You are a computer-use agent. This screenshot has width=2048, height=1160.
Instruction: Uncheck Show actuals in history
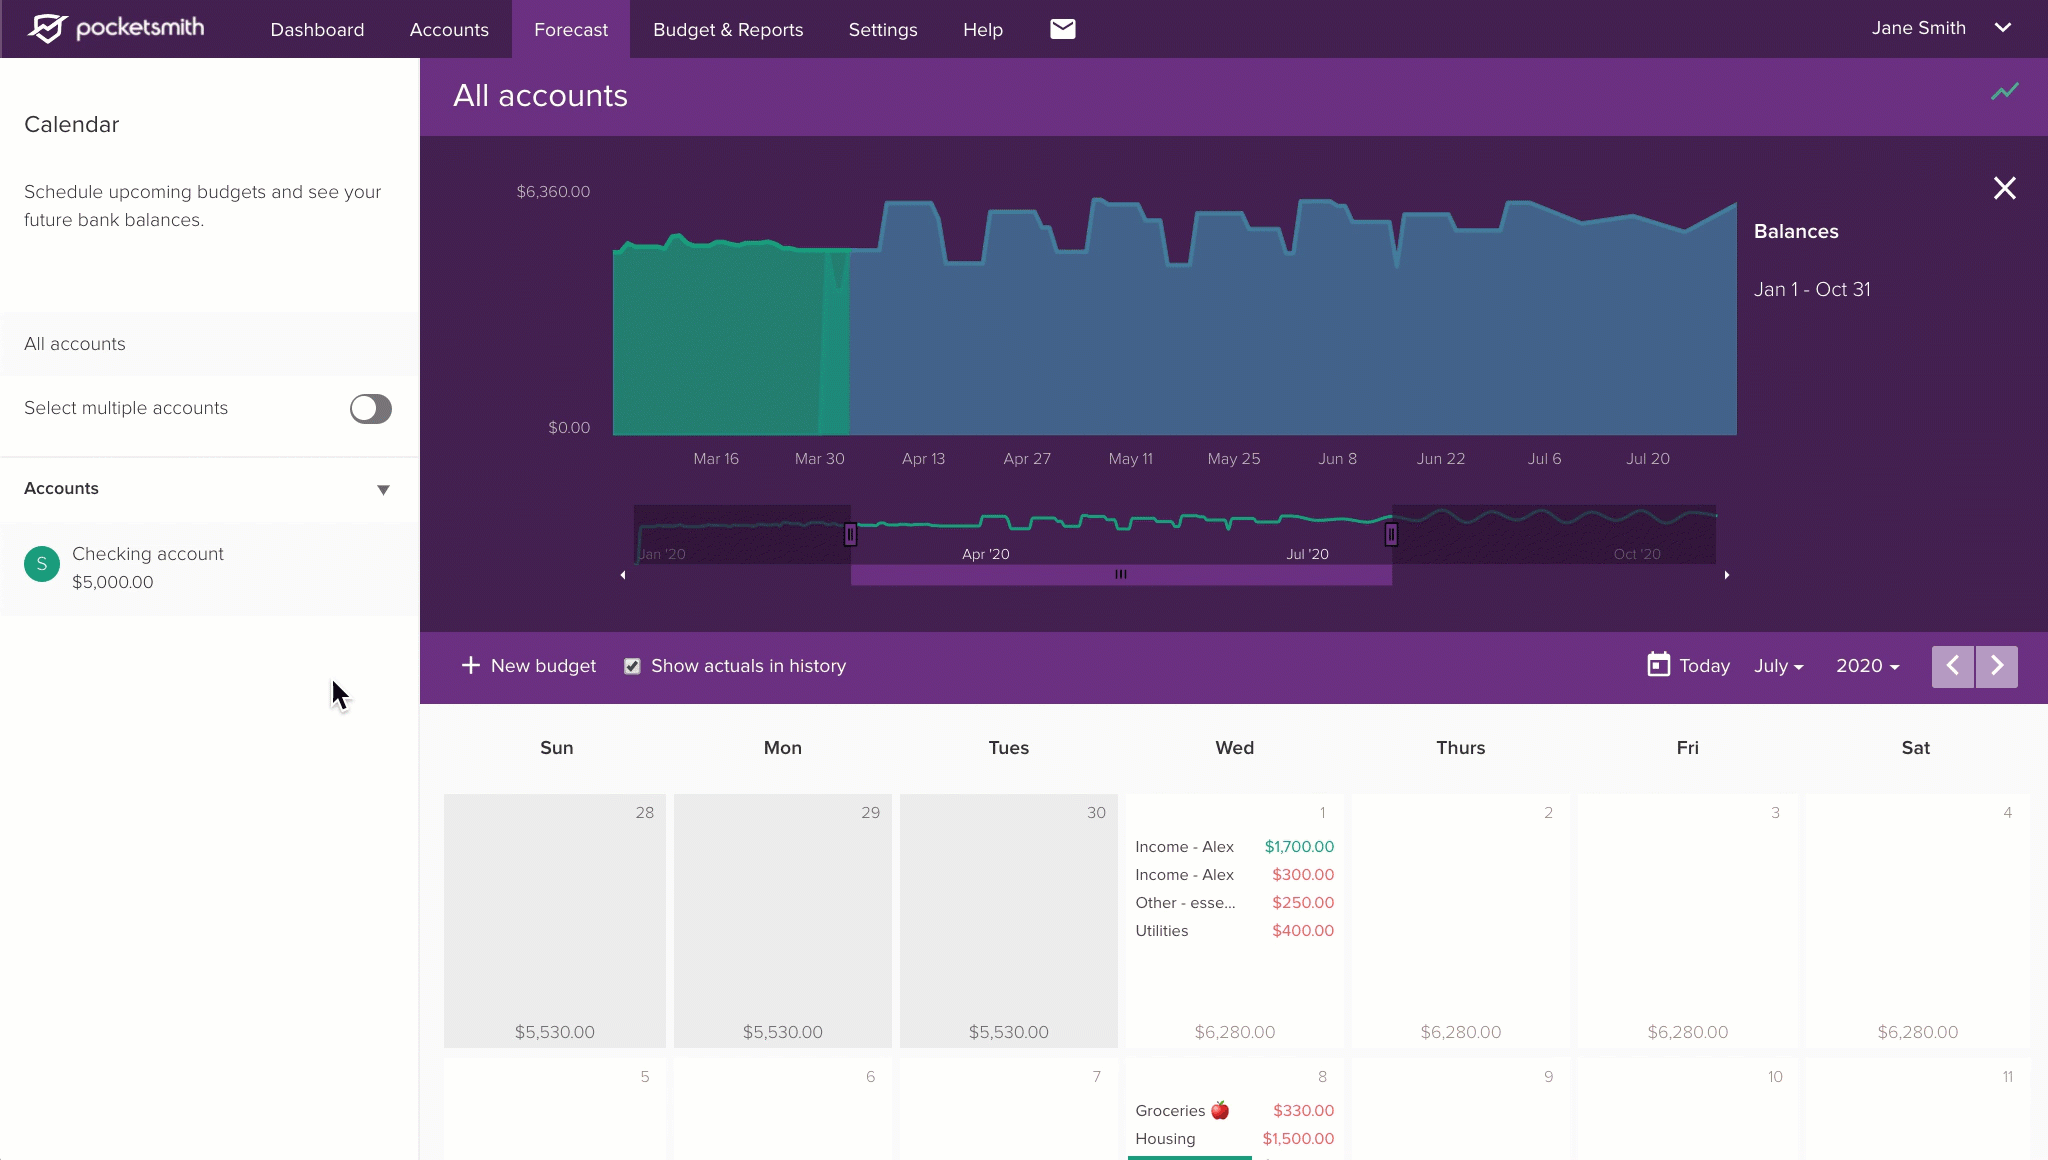pos(632,666)
